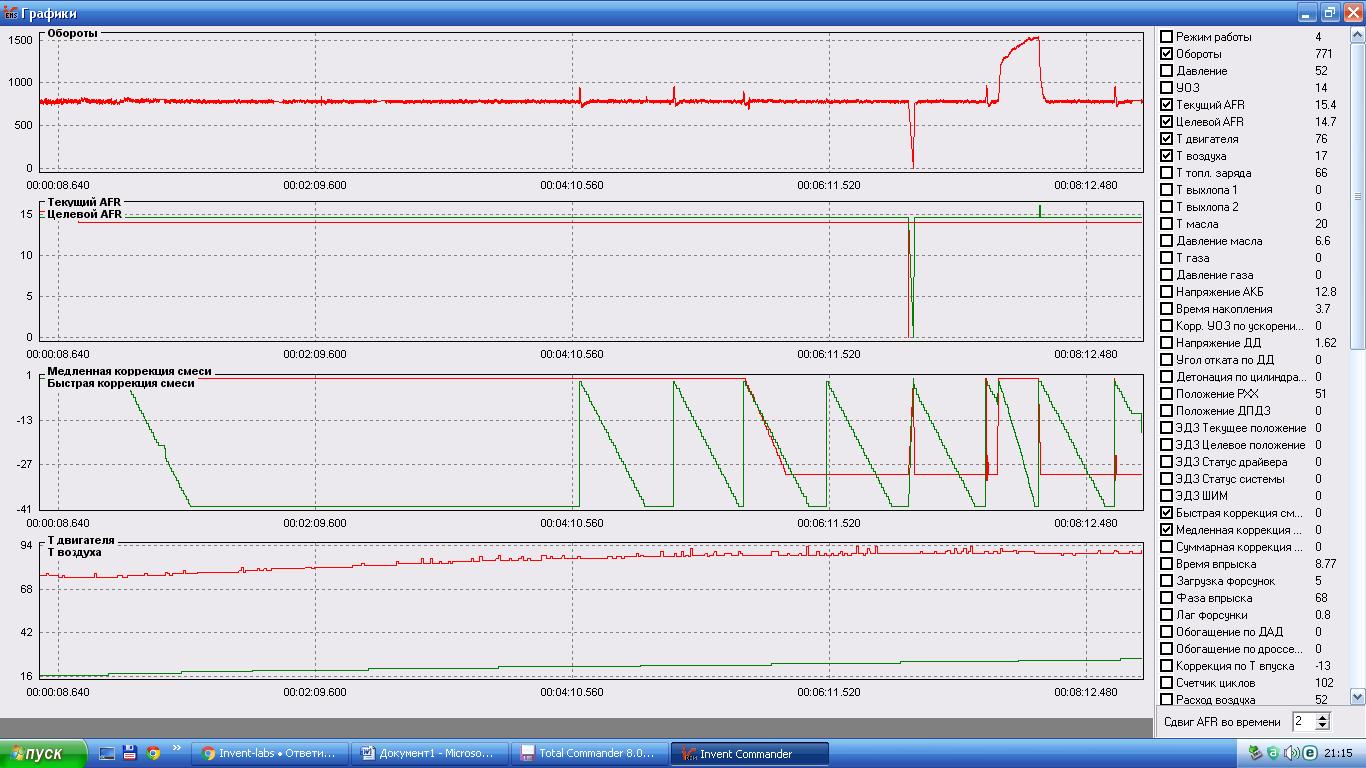This screenshot has height=768, width=1366.
Task: Click the safely remove hardware tray icon
Action: pyautogui.click(x=1255, y=753)
